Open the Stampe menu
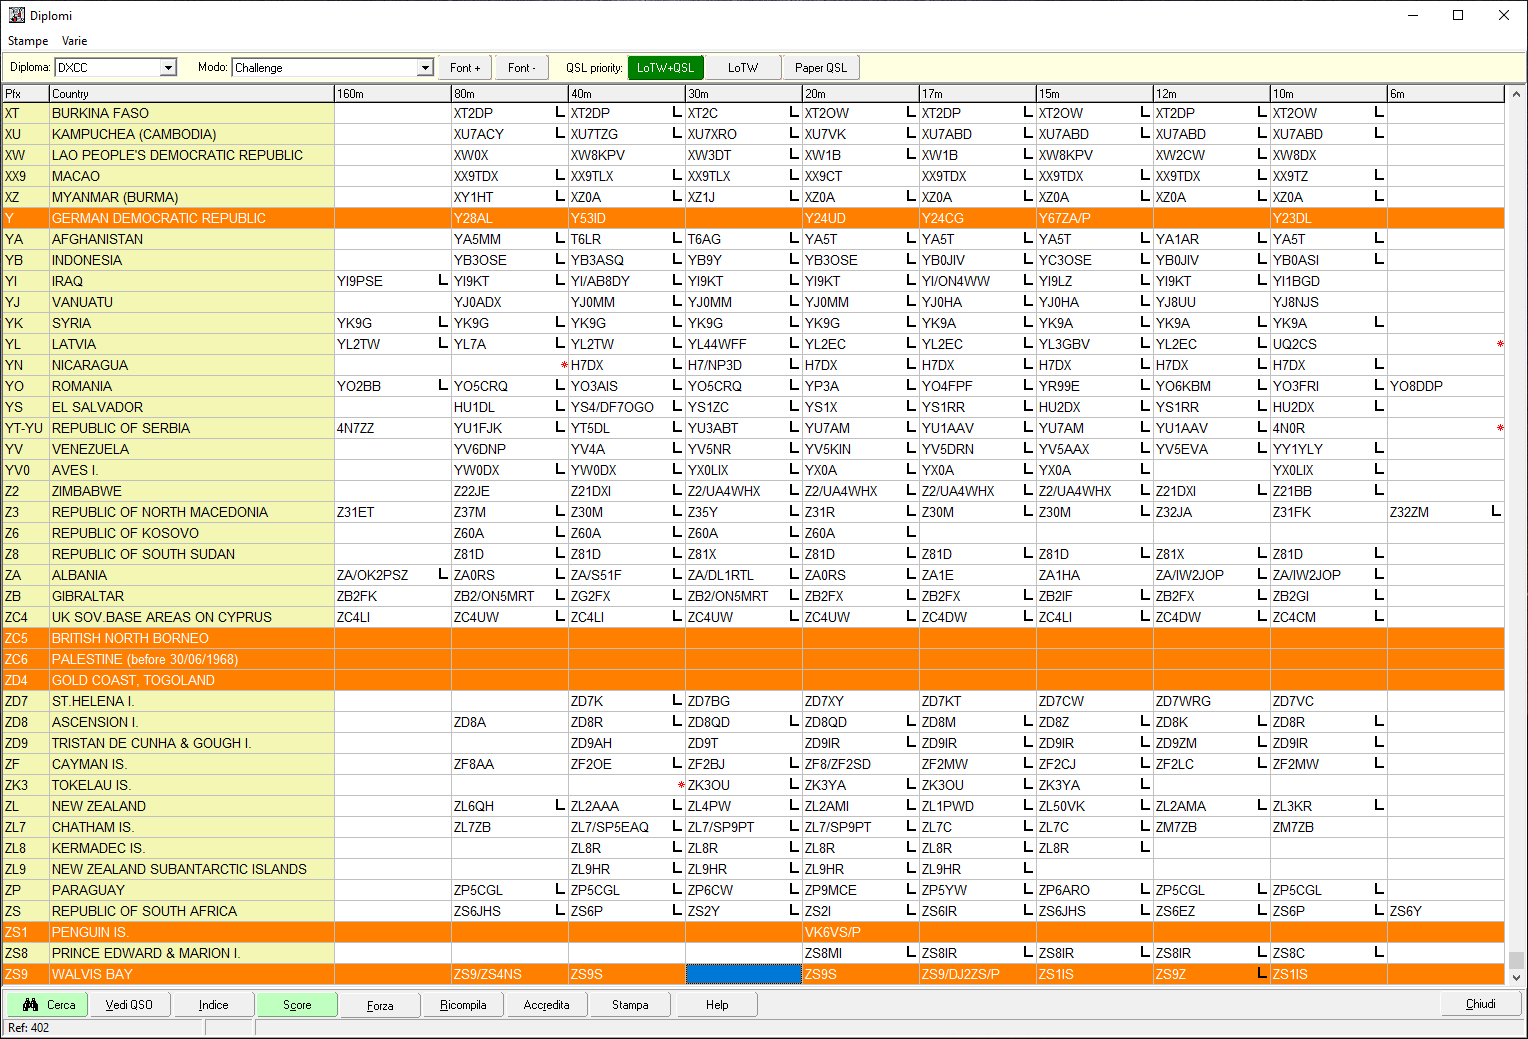Viewport: 1528px width, 1039px height. tap(28, 41)
